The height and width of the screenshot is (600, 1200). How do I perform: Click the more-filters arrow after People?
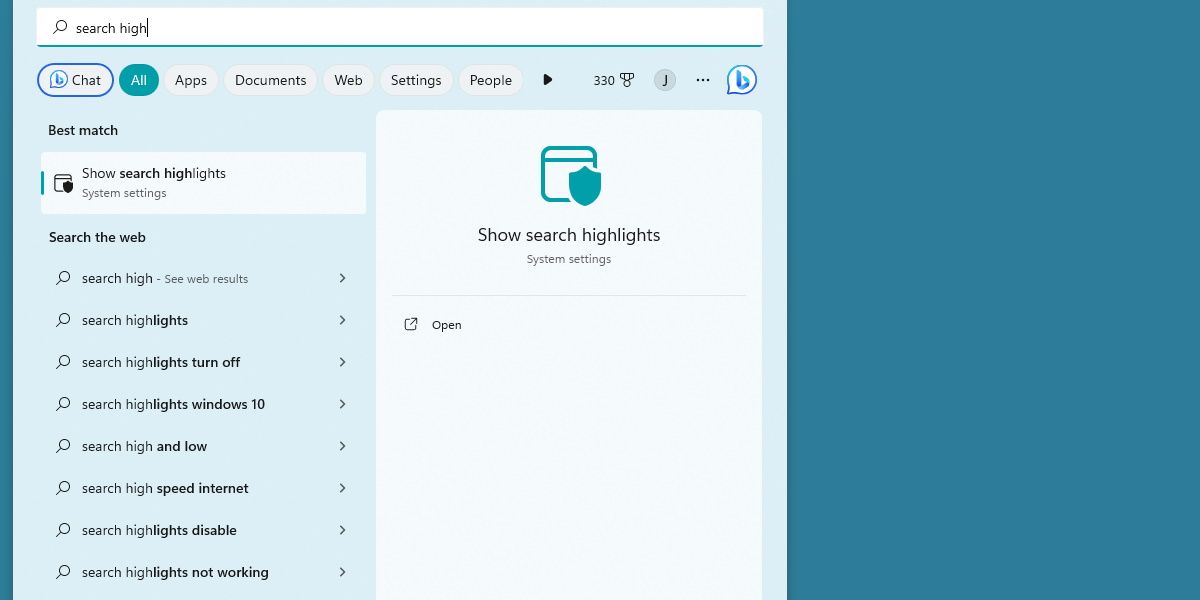[x=548, y=80]
